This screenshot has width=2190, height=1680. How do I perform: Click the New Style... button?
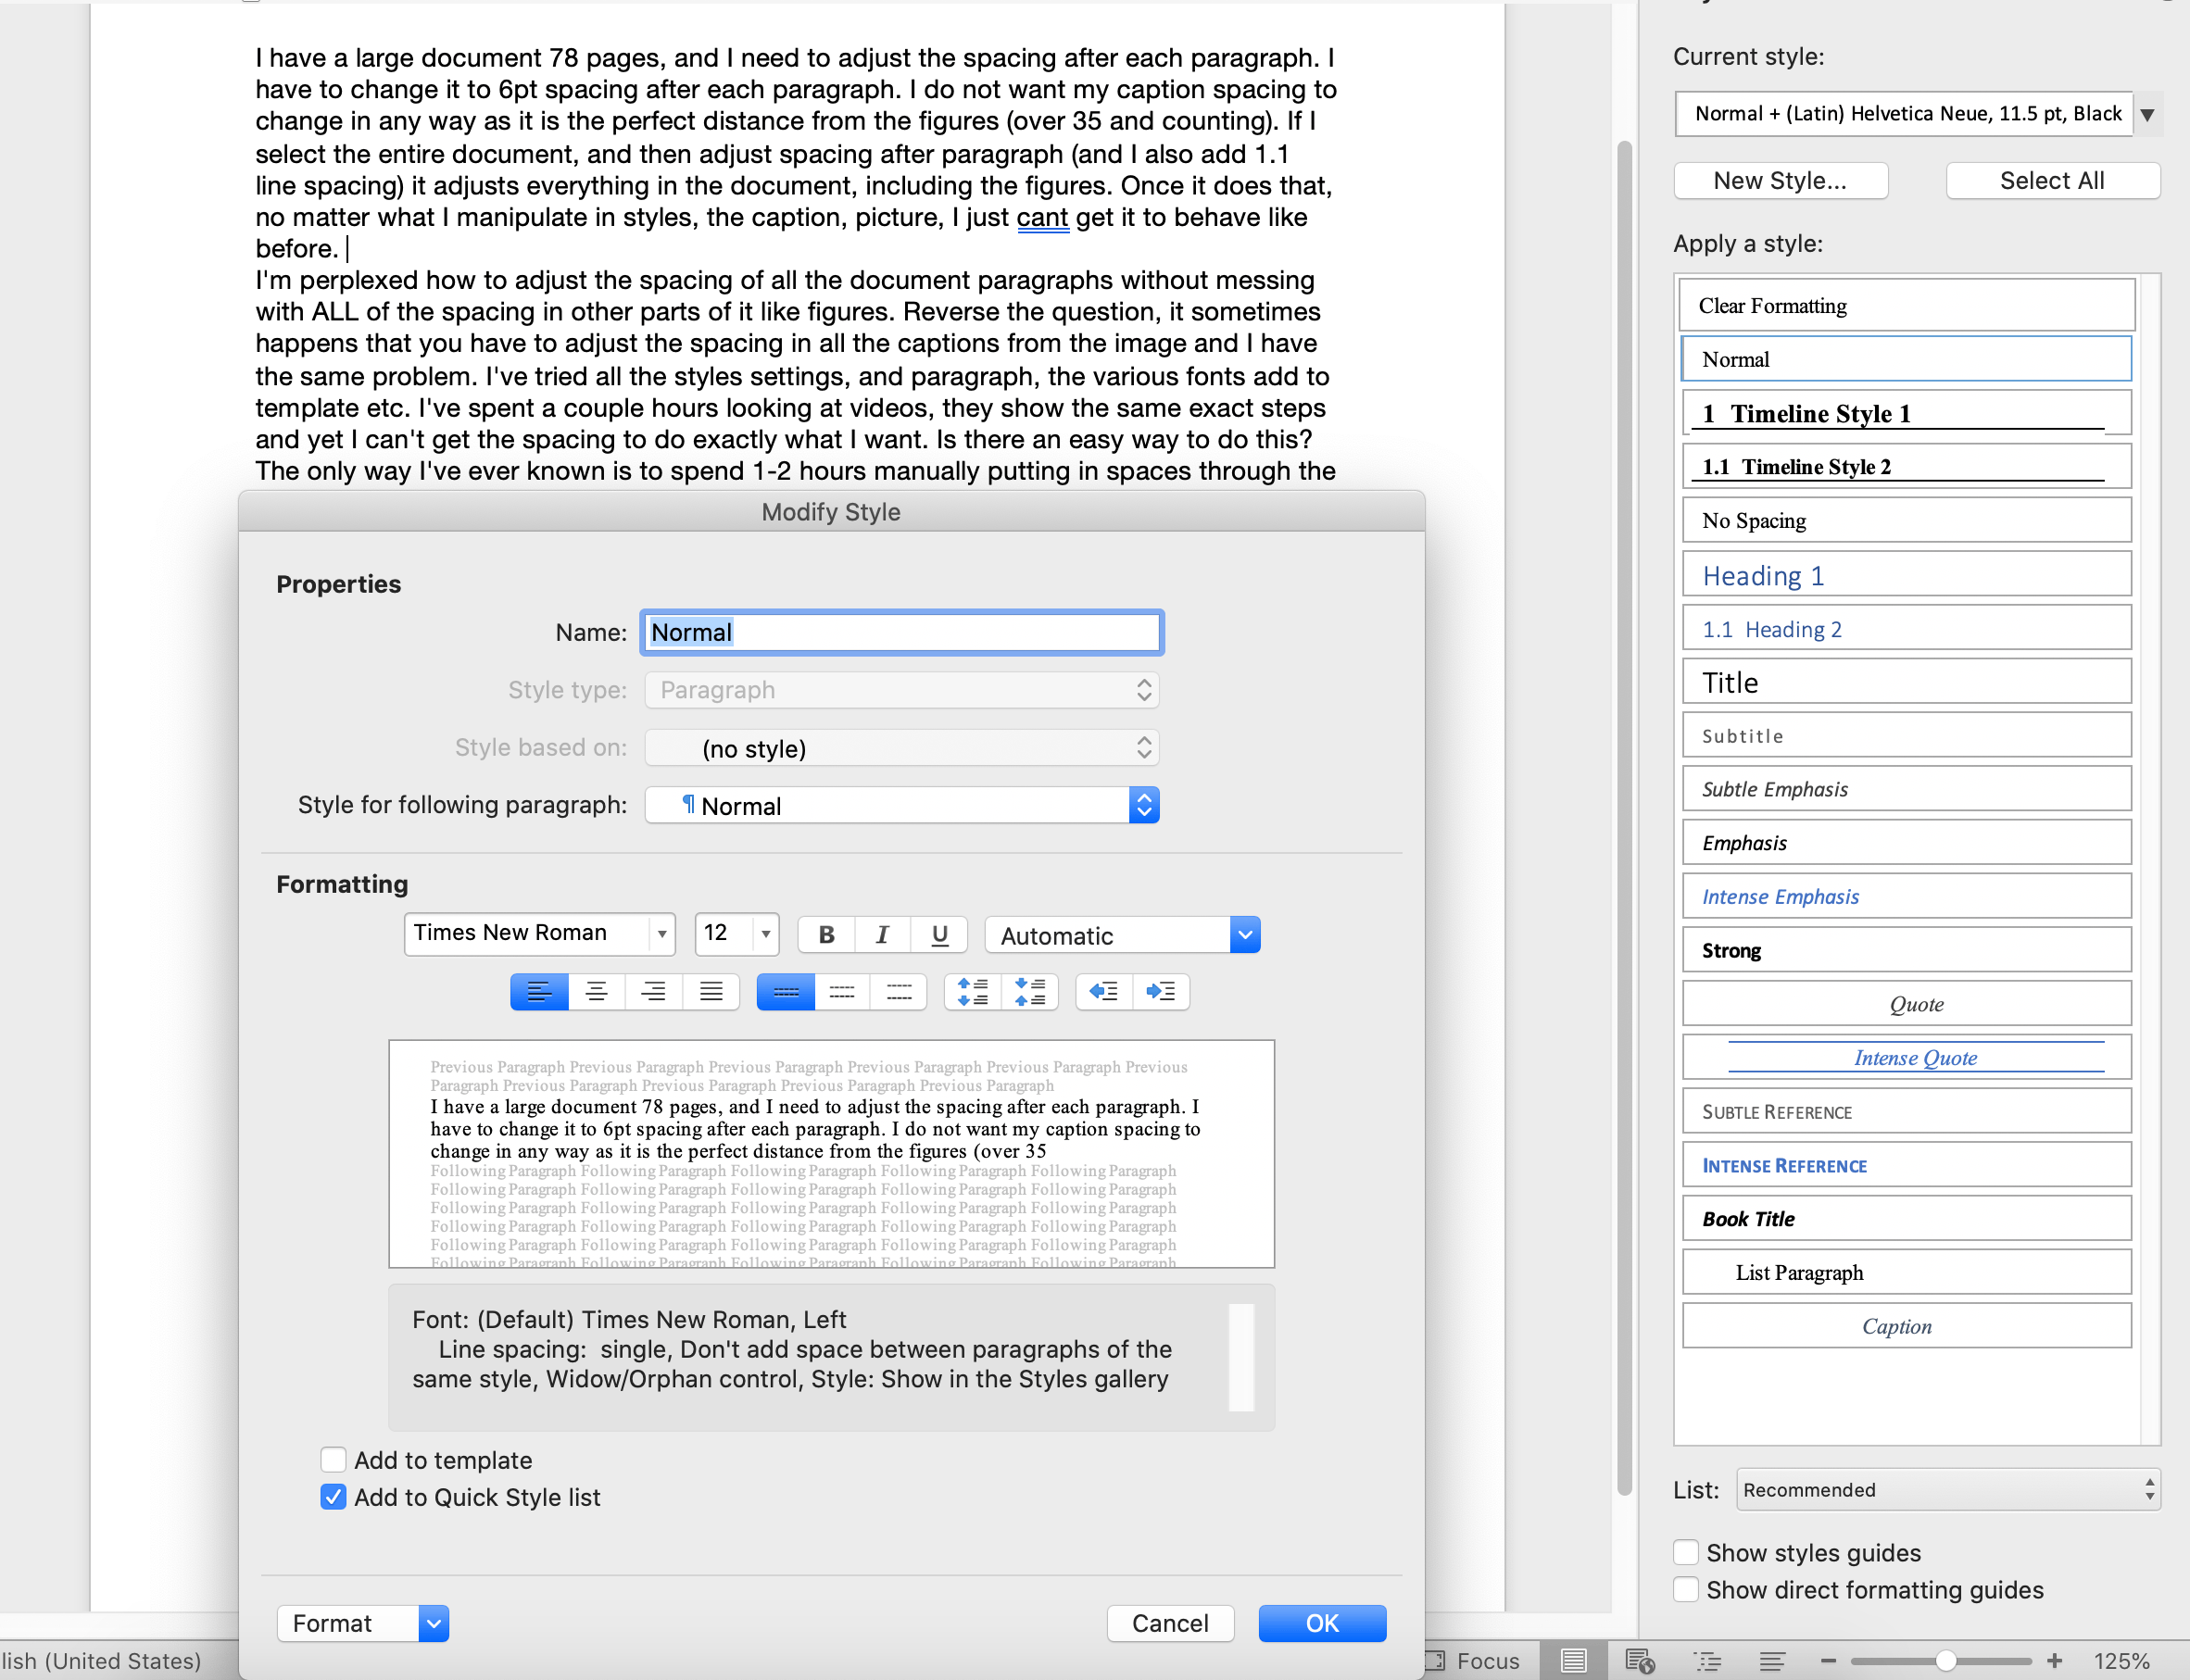[1780, 181]
